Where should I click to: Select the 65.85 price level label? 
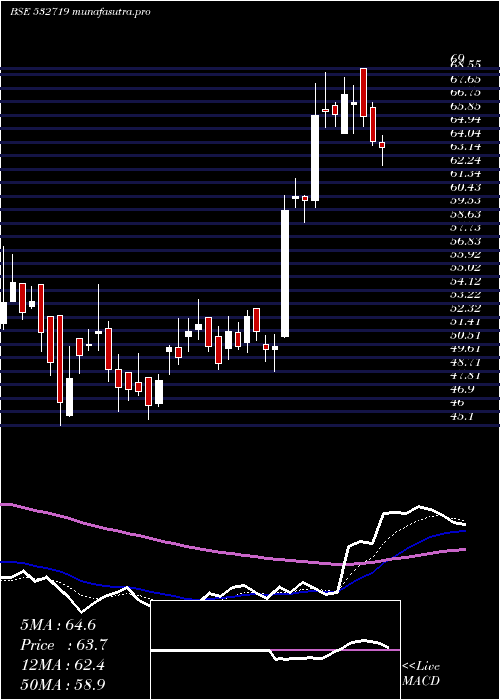(465, 106)
